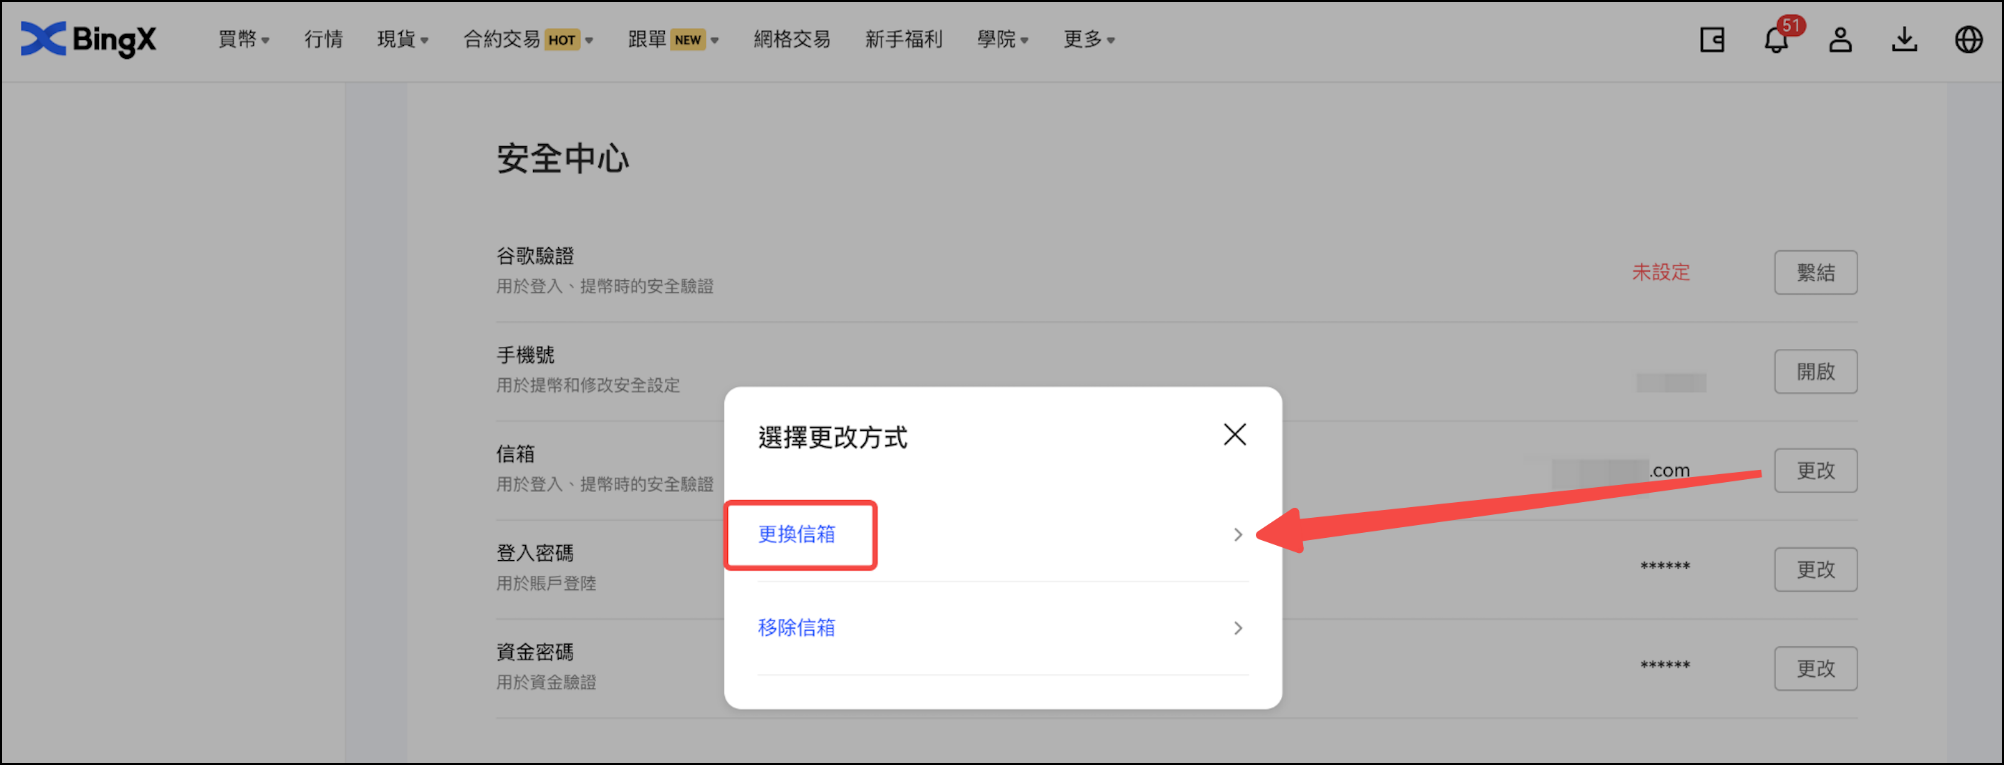2005x765 pixels.
Task: Close the 選擇更改方式 dialog
Action: coord(1235,435)
